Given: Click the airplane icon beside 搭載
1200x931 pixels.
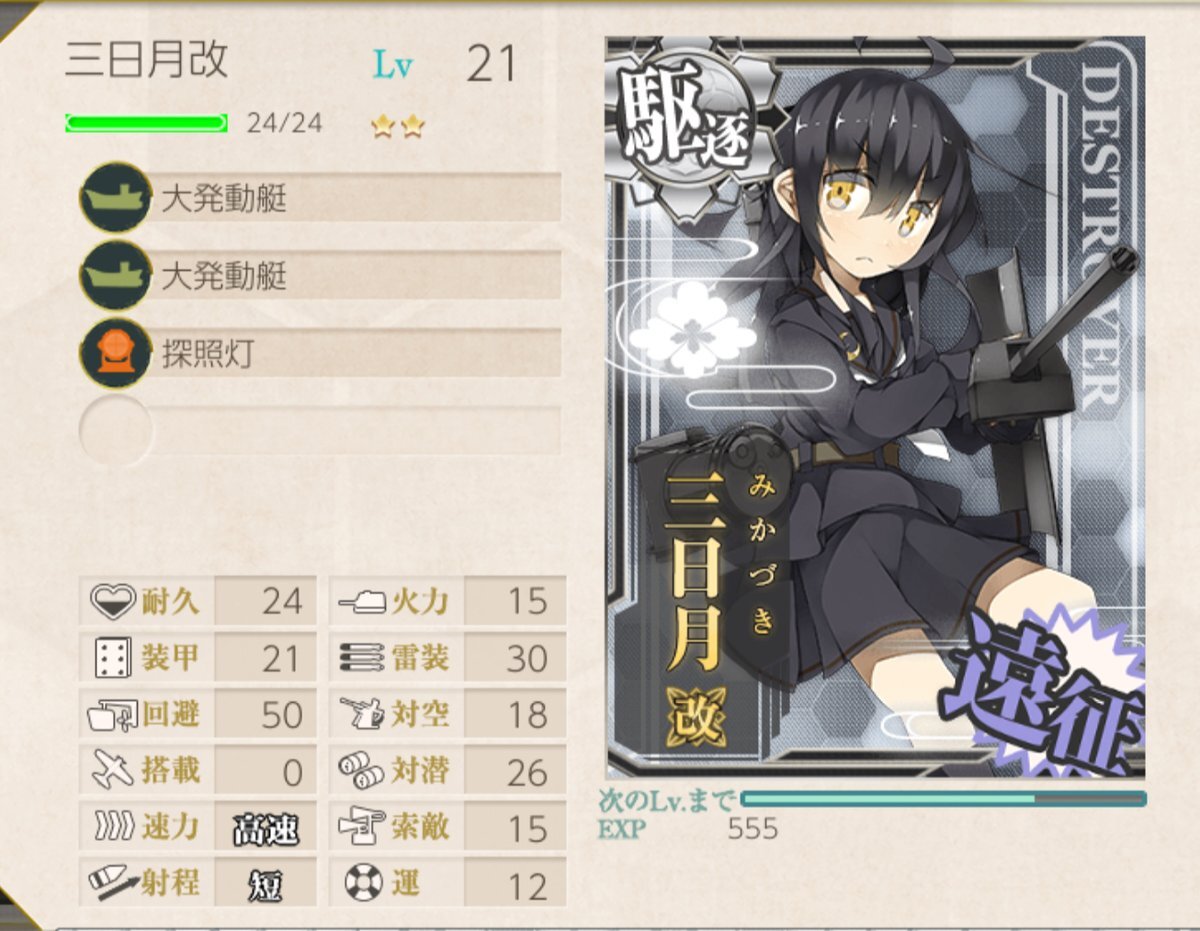Looking at the screenshot, I should point(113,770).
